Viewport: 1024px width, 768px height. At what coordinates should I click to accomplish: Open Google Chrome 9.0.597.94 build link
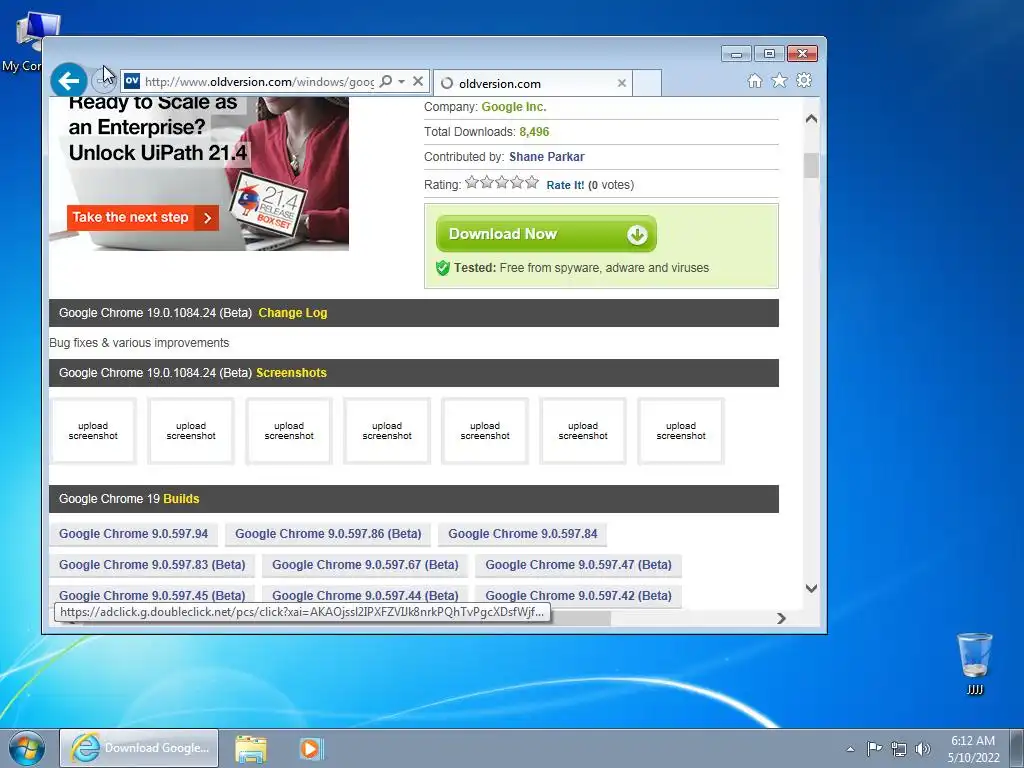tap(133, 534)
